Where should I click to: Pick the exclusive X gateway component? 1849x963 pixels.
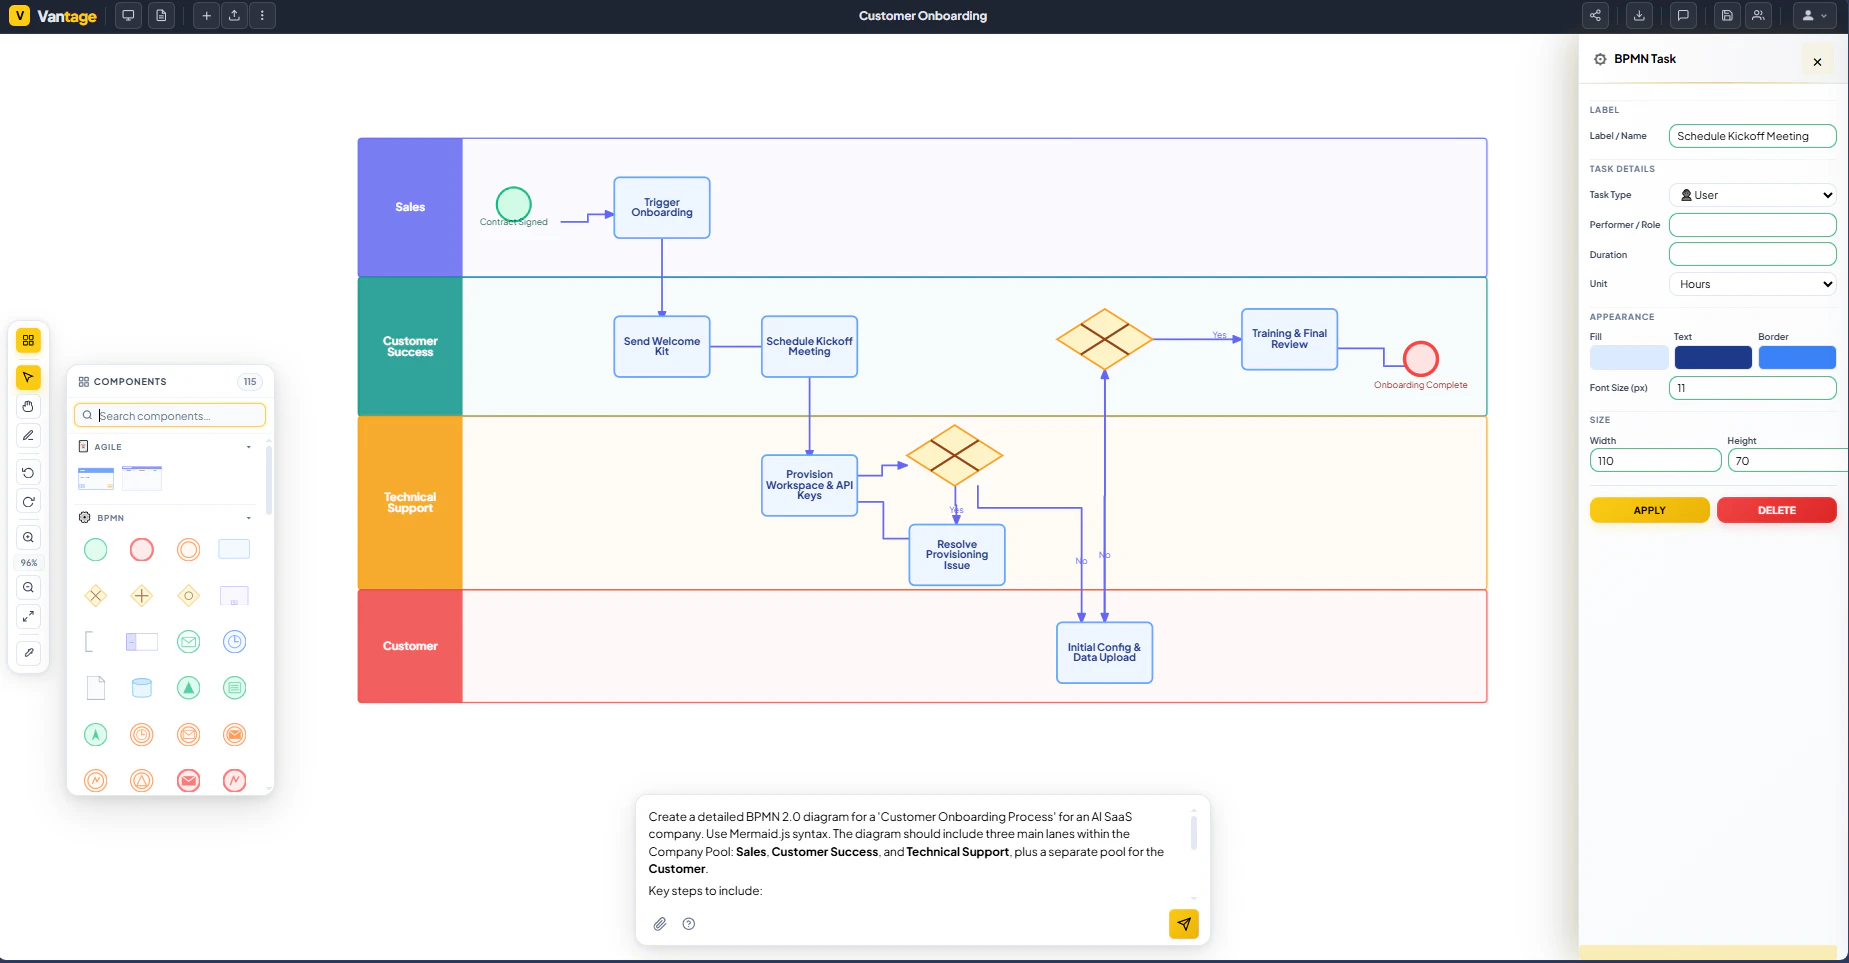96,596
